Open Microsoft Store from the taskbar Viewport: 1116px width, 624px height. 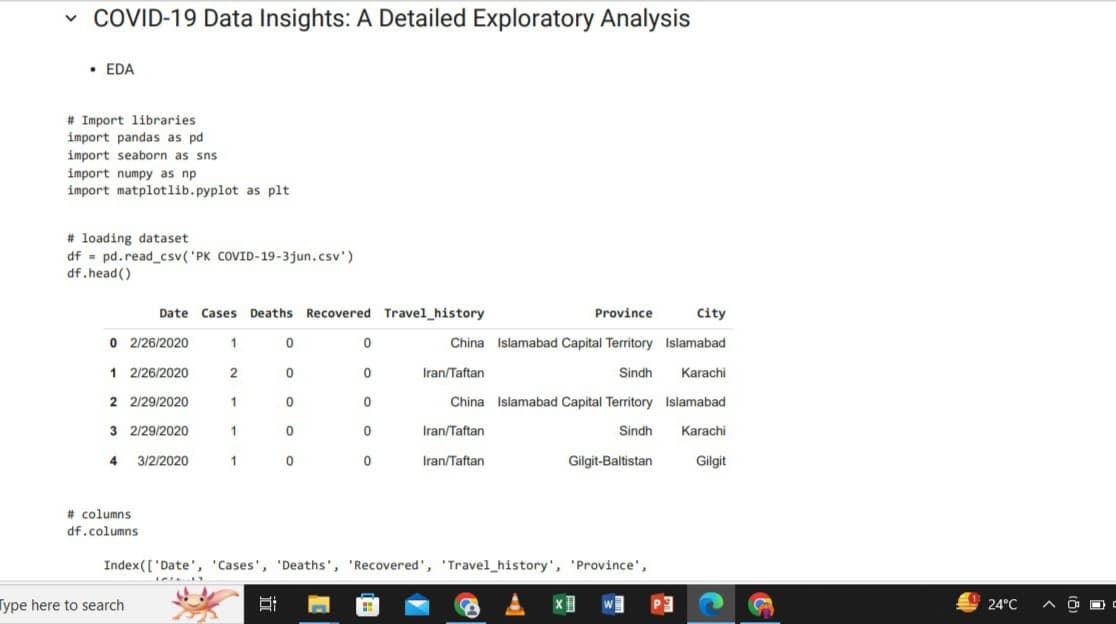pos(368,604)
